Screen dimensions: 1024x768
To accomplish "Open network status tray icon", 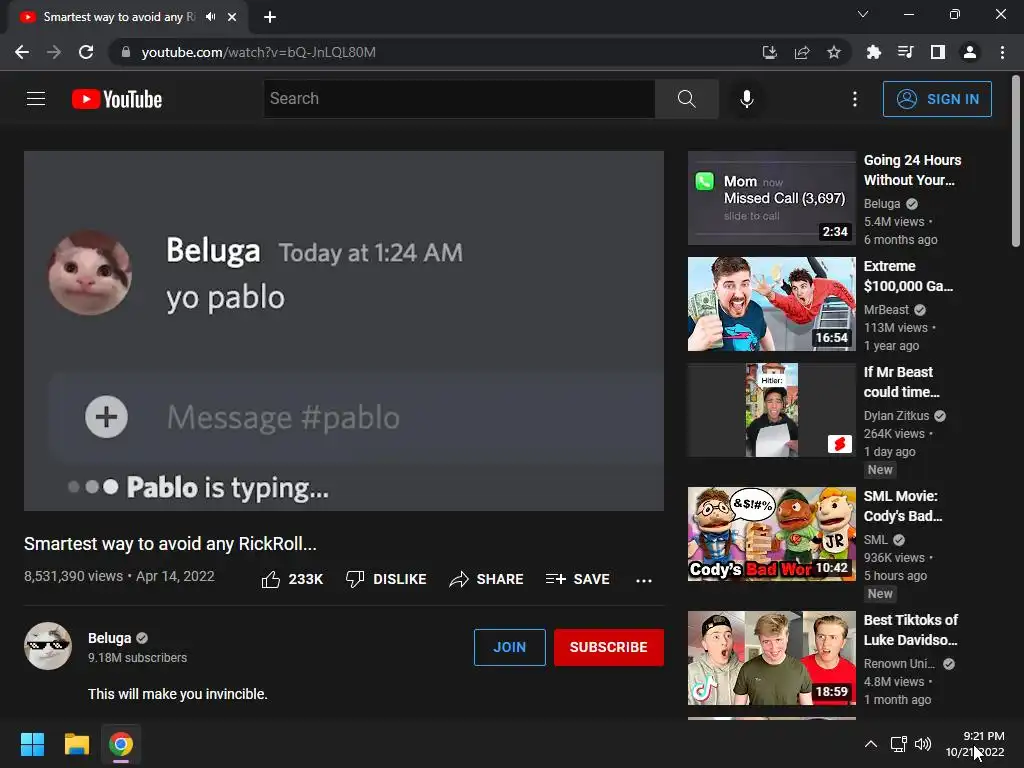I will coord(899,744).
